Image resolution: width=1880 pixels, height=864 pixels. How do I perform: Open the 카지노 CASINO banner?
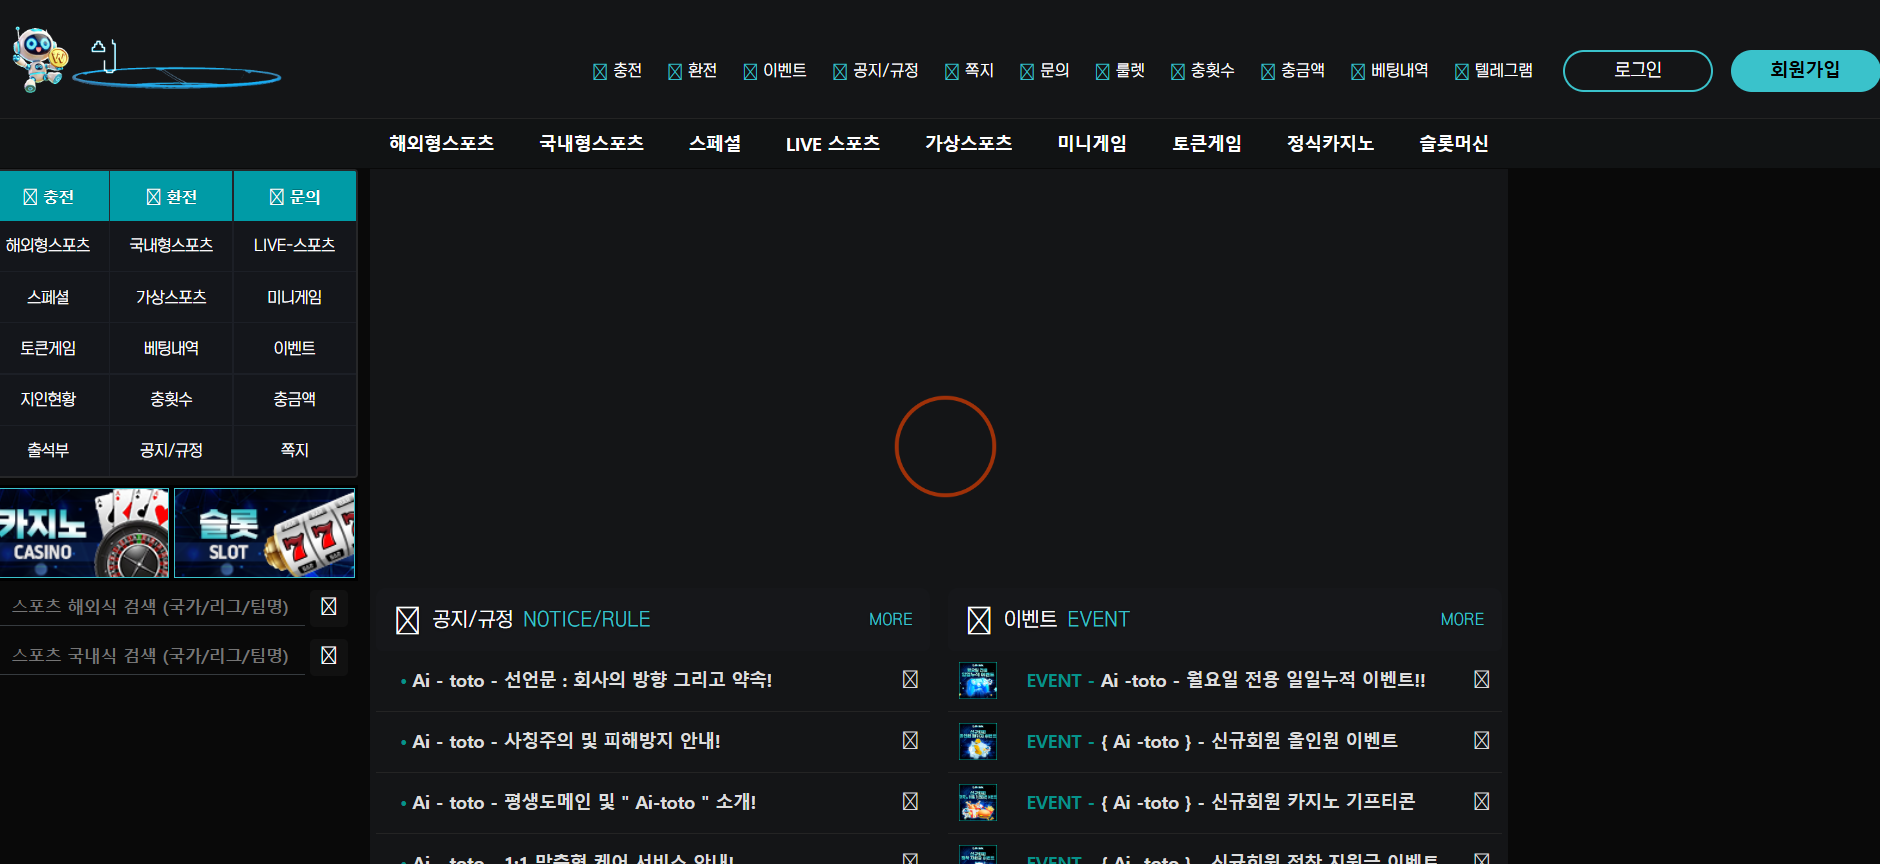(x=84, y=533)
